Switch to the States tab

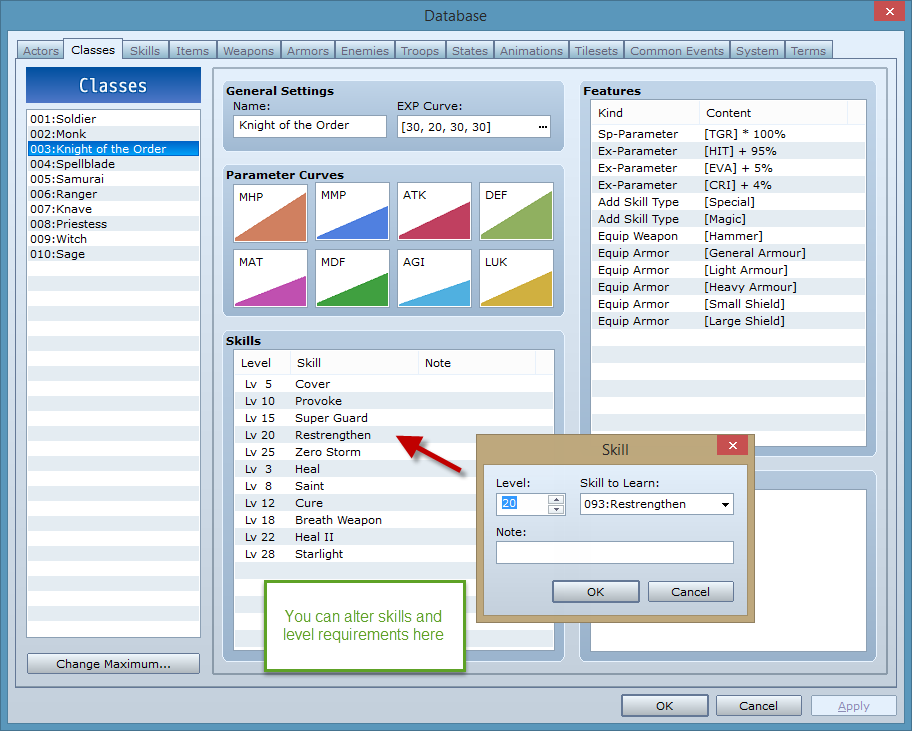click(470, 51)
